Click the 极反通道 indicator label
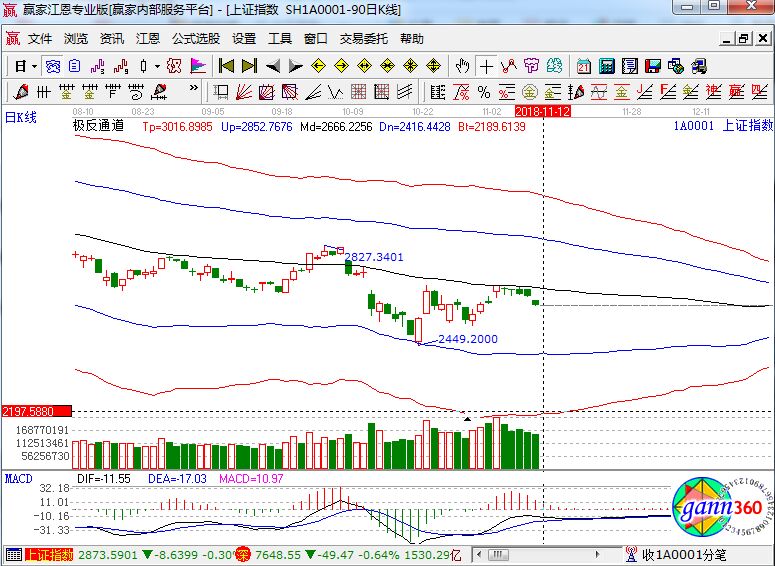The width and height of the screenshot is (775, 566). (x=98, y=127)
